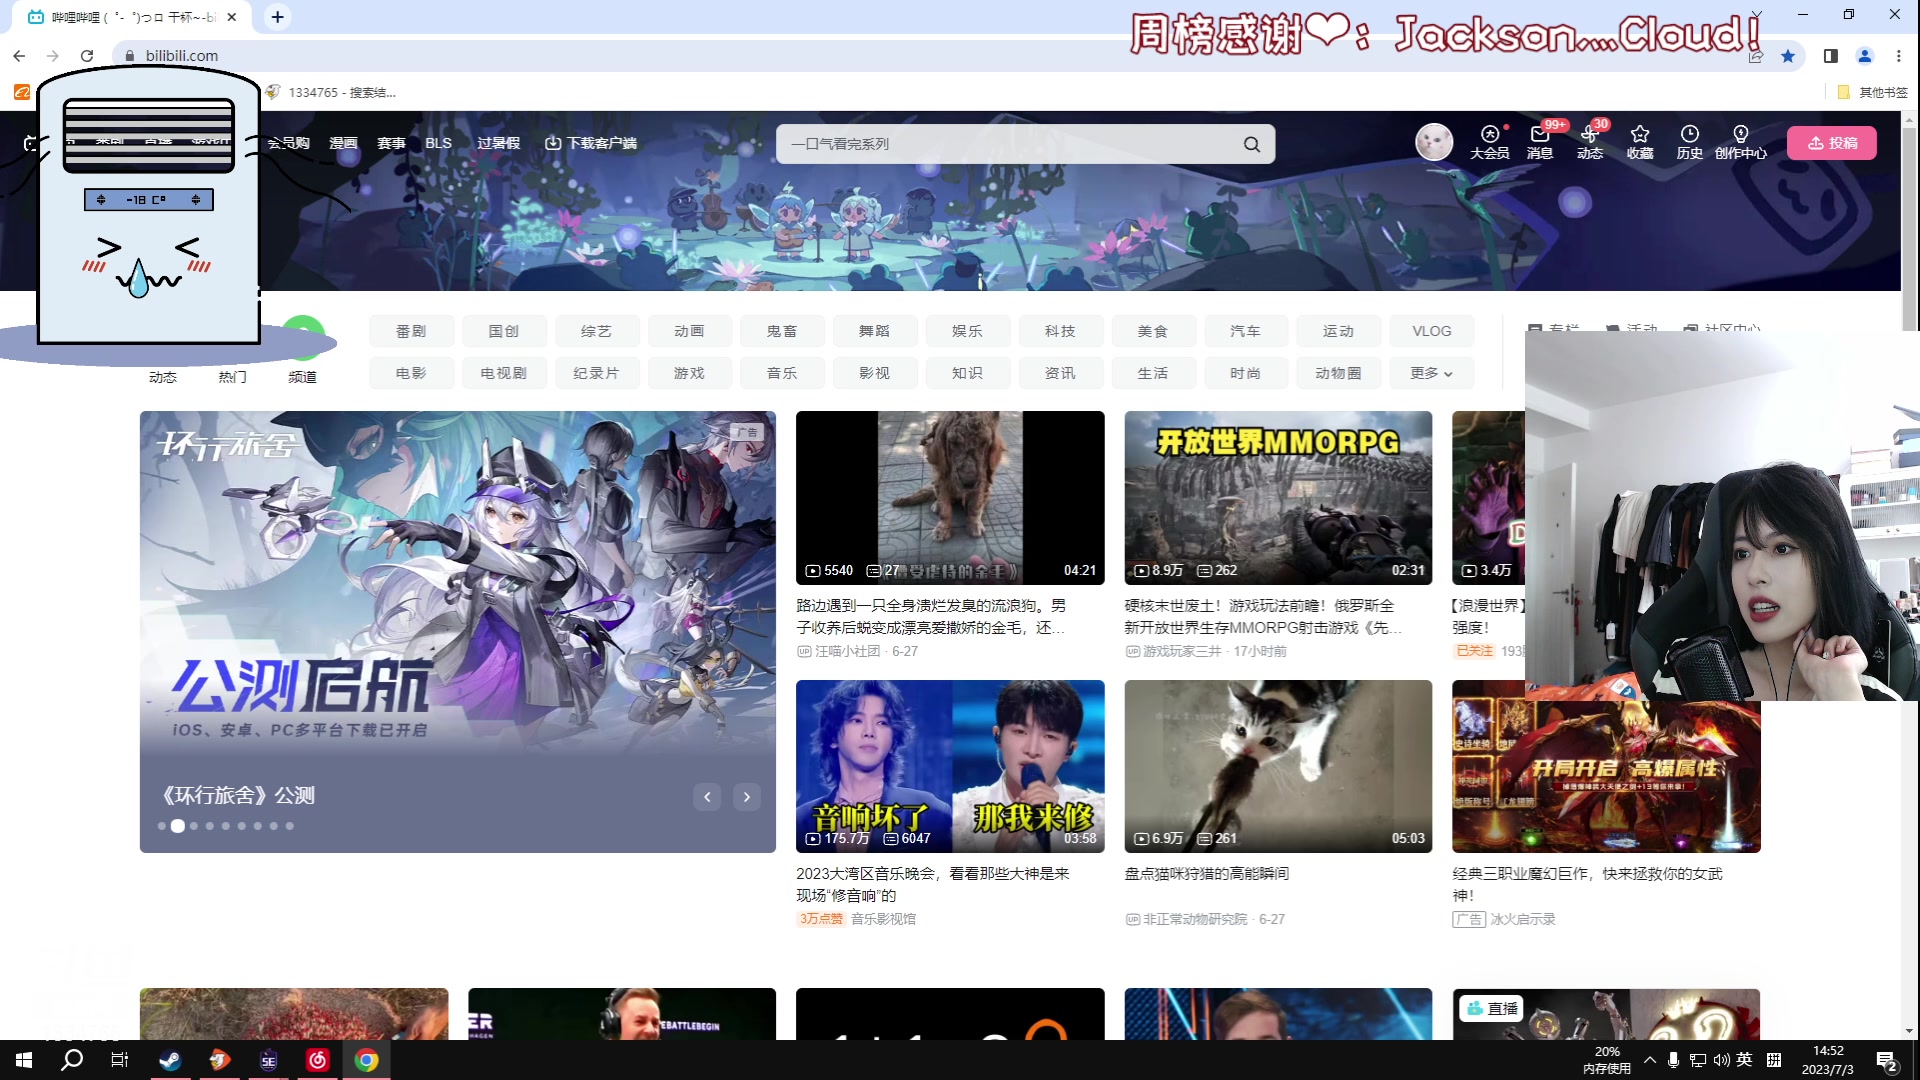Open the 美食 category
1920x1080 pixels.
1153,331
